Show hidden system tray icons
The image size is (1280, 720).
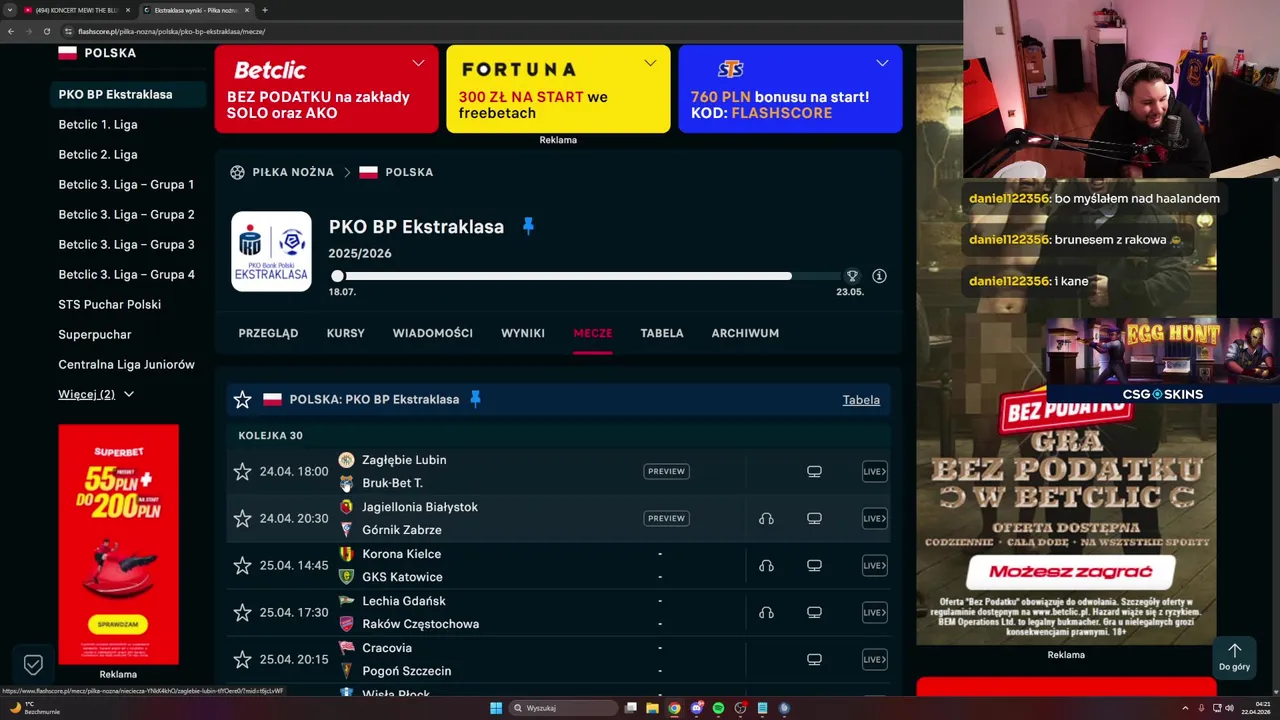tap(1186, 708)
